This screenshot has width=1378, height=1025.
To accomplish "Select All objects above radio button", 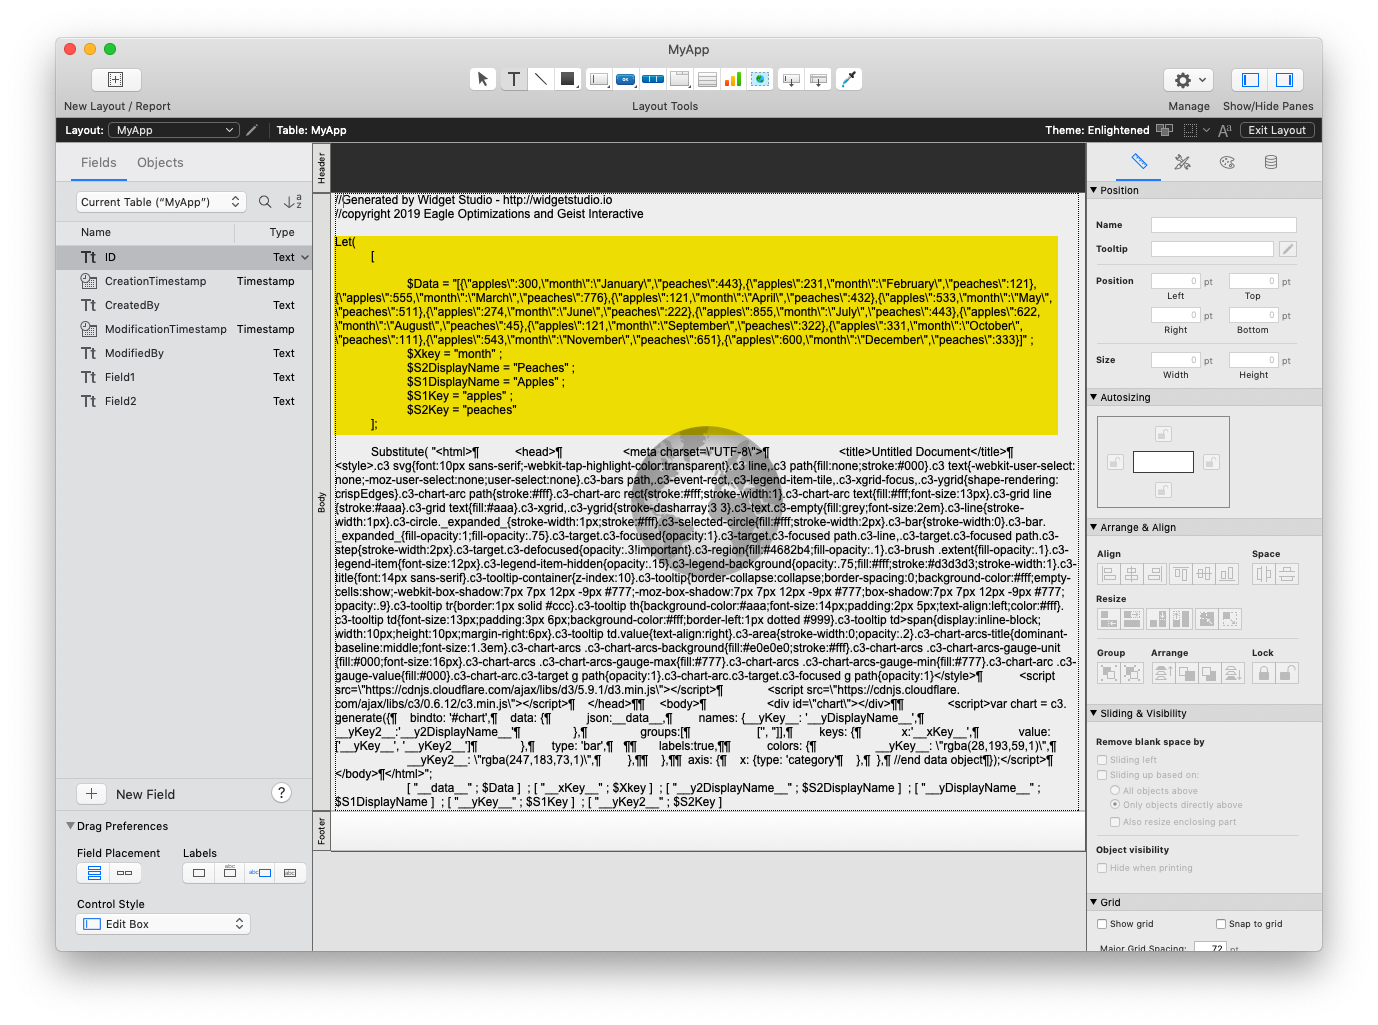I will click(x=1115, y=790).
